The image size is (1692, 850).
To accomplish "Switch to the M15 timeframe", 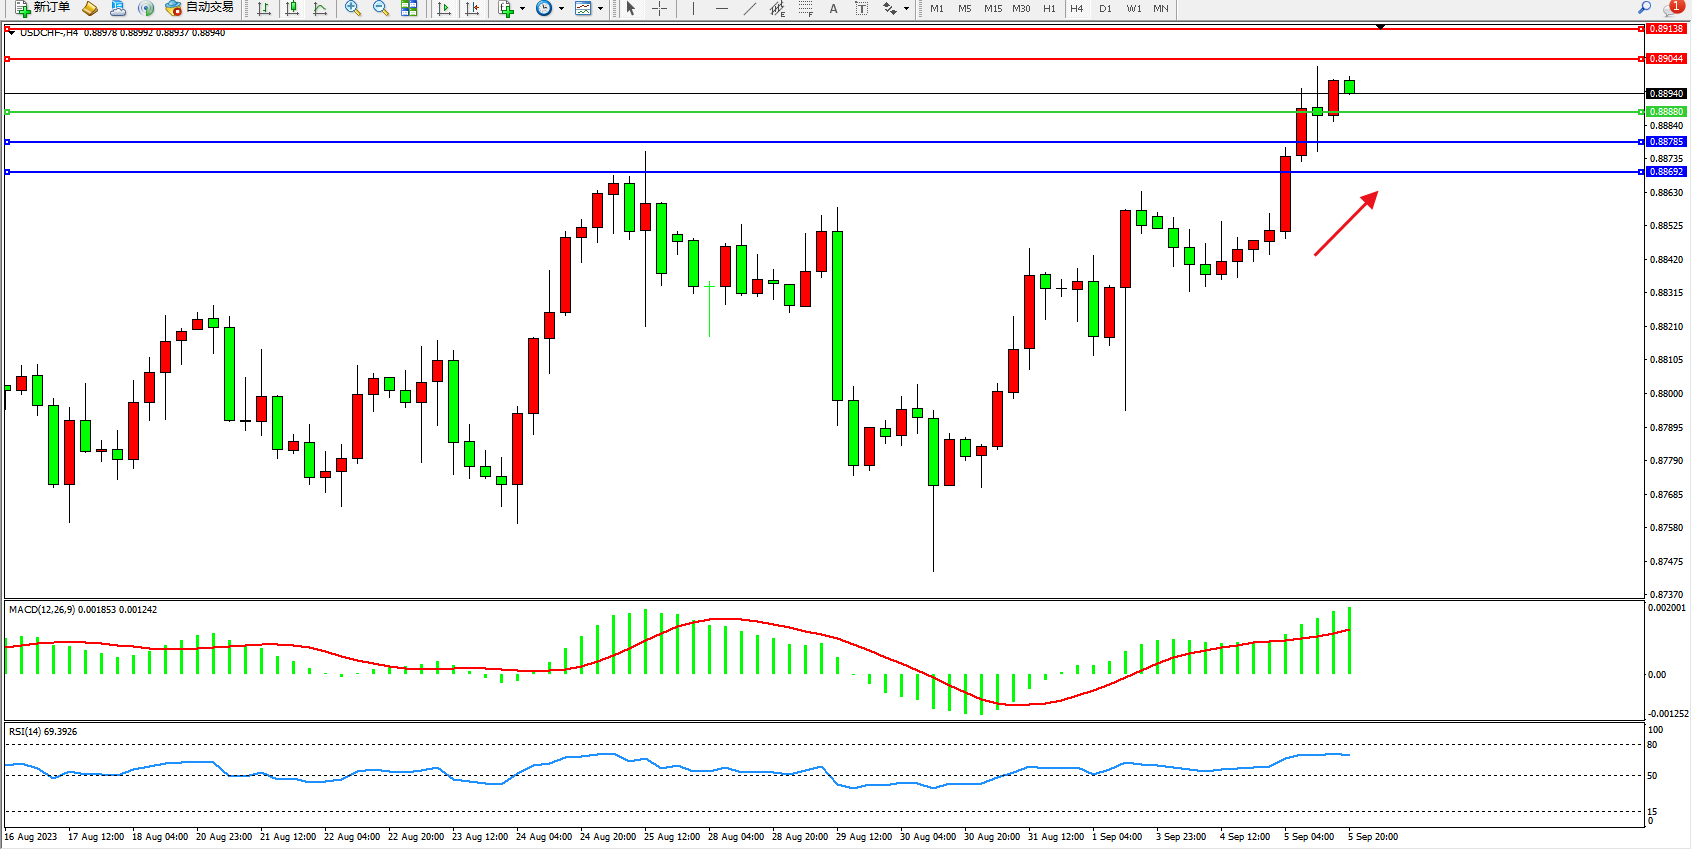I will (992, 9).
